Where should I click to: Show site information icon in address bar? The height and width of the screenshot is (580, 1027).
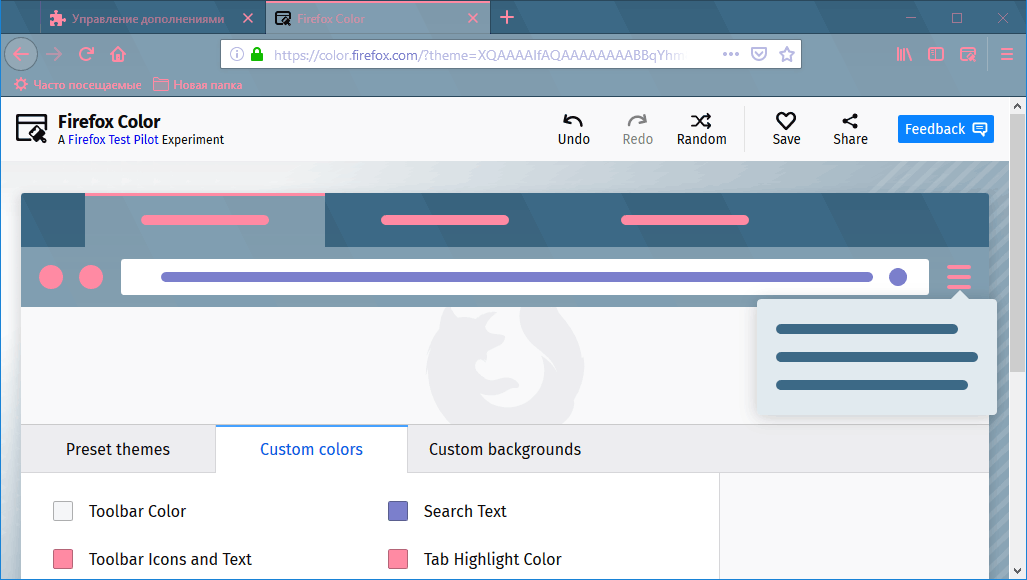pos(237,54)
